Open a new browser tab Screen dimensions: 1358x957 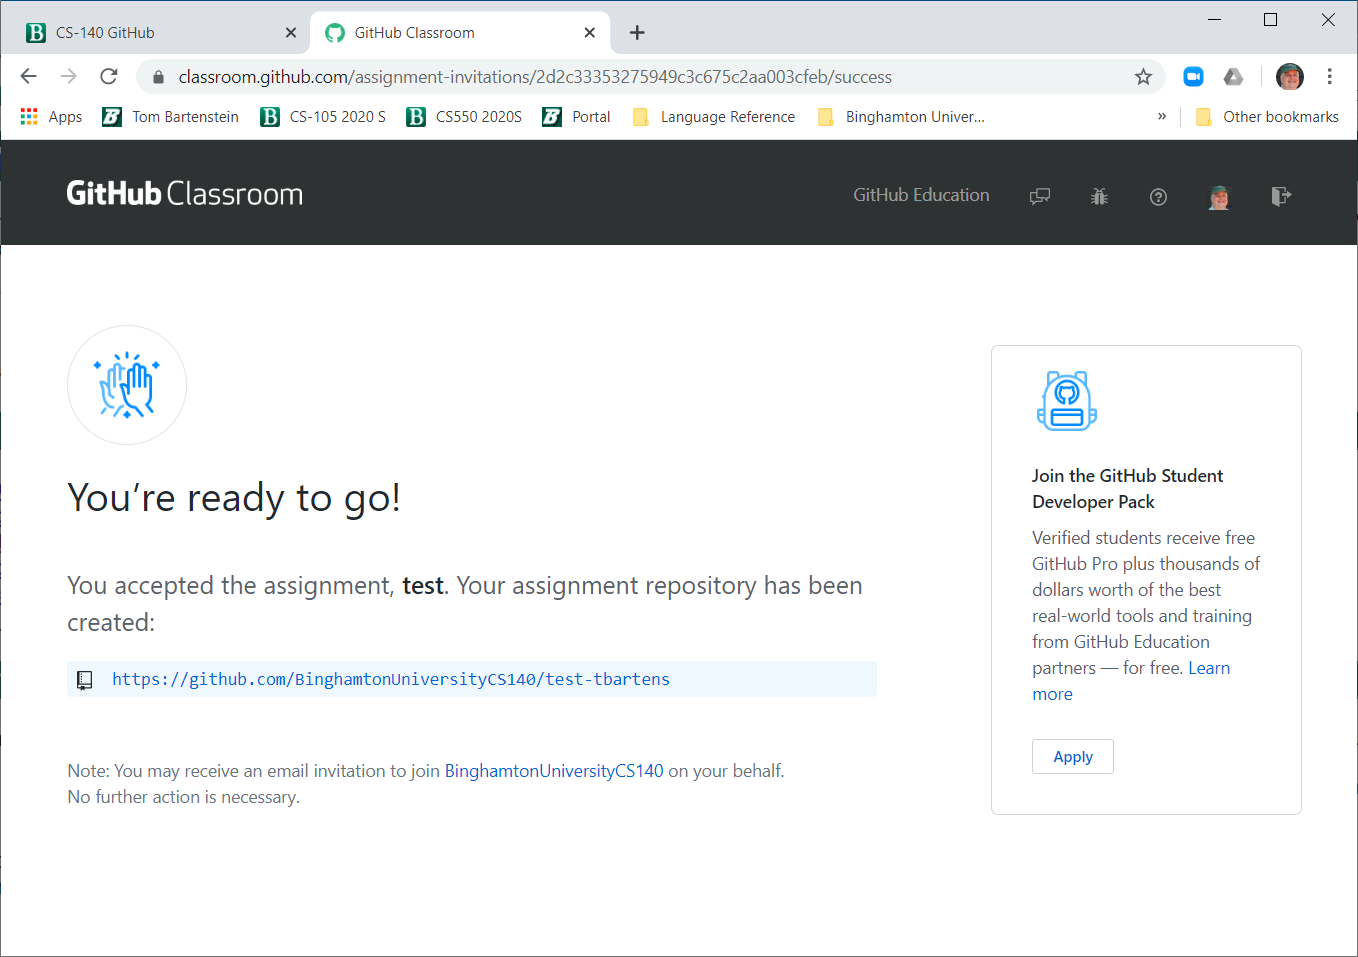pyautogui.click(x=637, y=33)
